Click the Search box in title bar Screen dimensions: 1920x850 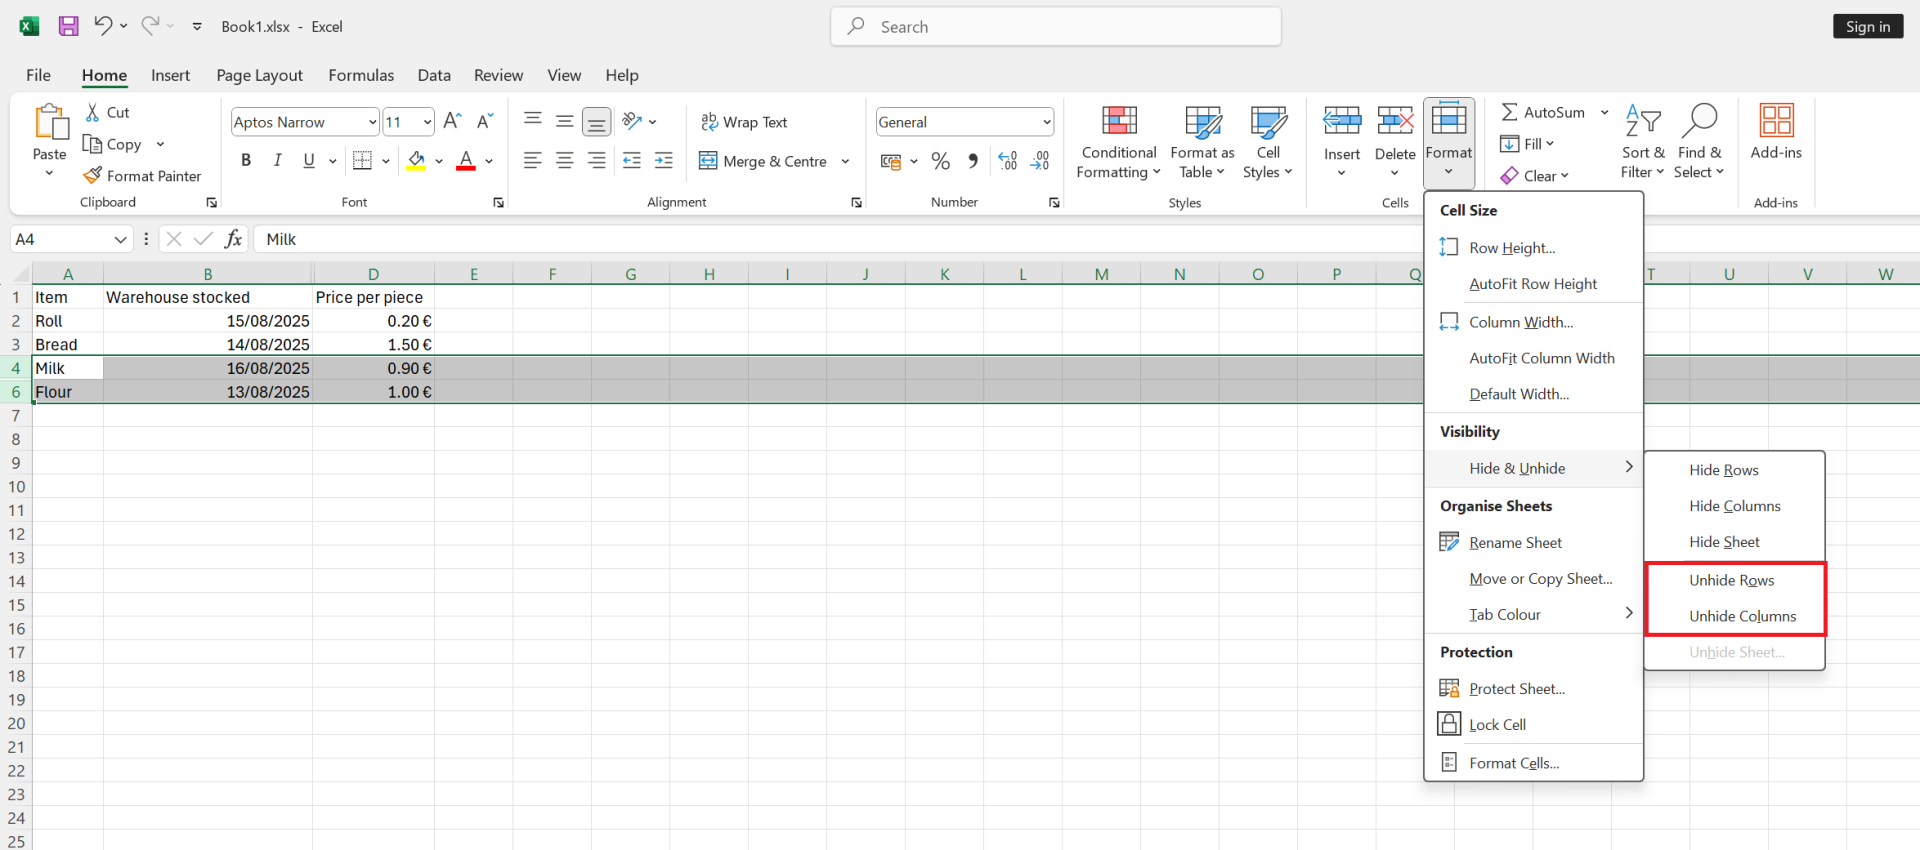coord(1055,27)
